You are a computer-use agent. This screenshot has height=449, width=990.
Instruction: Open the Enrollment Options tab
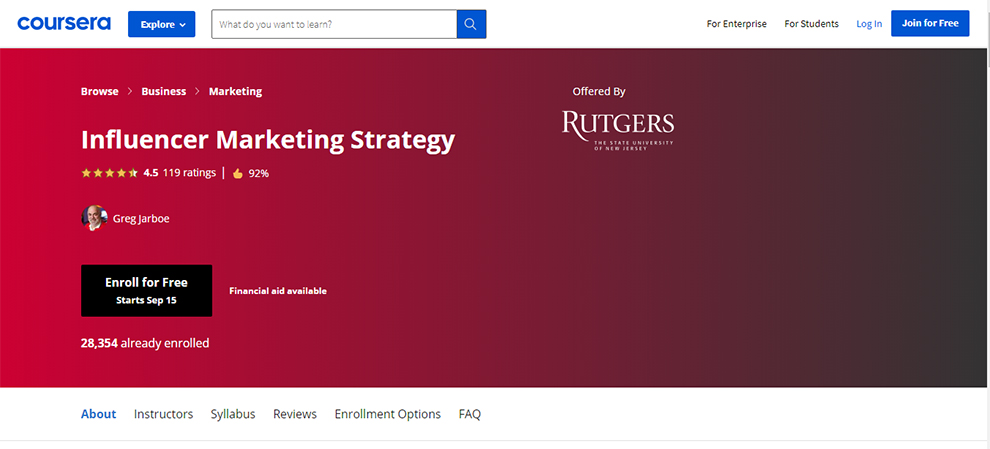(x=388, y=414)
